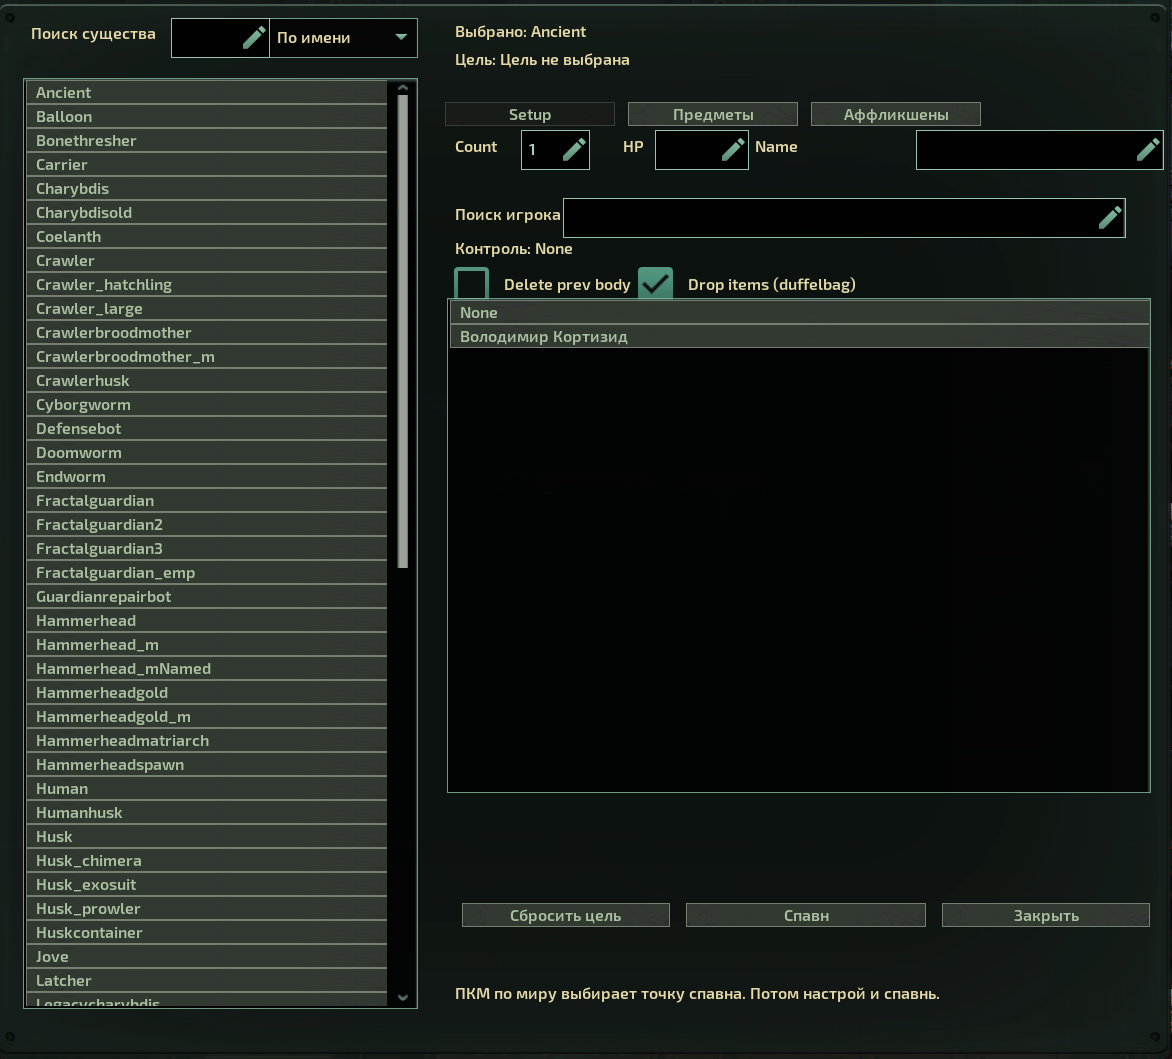This screenshot has width=1172, height=1059.
Task: Select Cyborgworm creature
Action: [x=207, y=404]
